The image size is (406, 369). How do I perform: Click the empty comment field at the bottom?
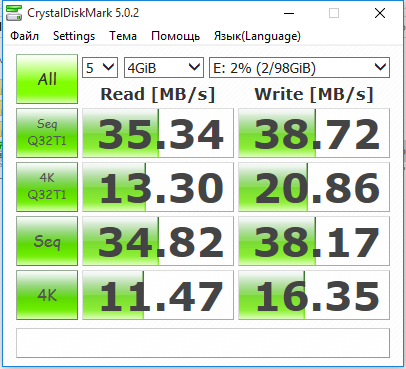pyautogui.click(x=203, y=343)
